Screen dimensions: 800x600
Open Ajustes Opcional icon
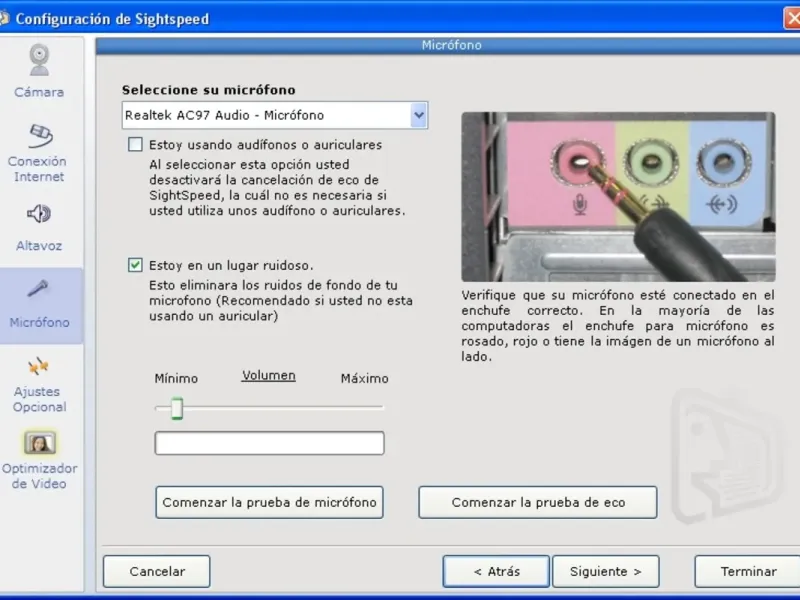coord(38,366)
